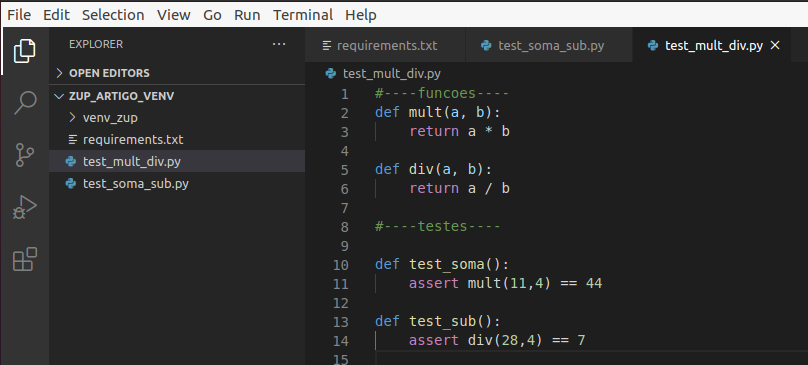Click line number 5 in gutter
The height and width of the screenshot is (365, 808).
click(344, 170)
